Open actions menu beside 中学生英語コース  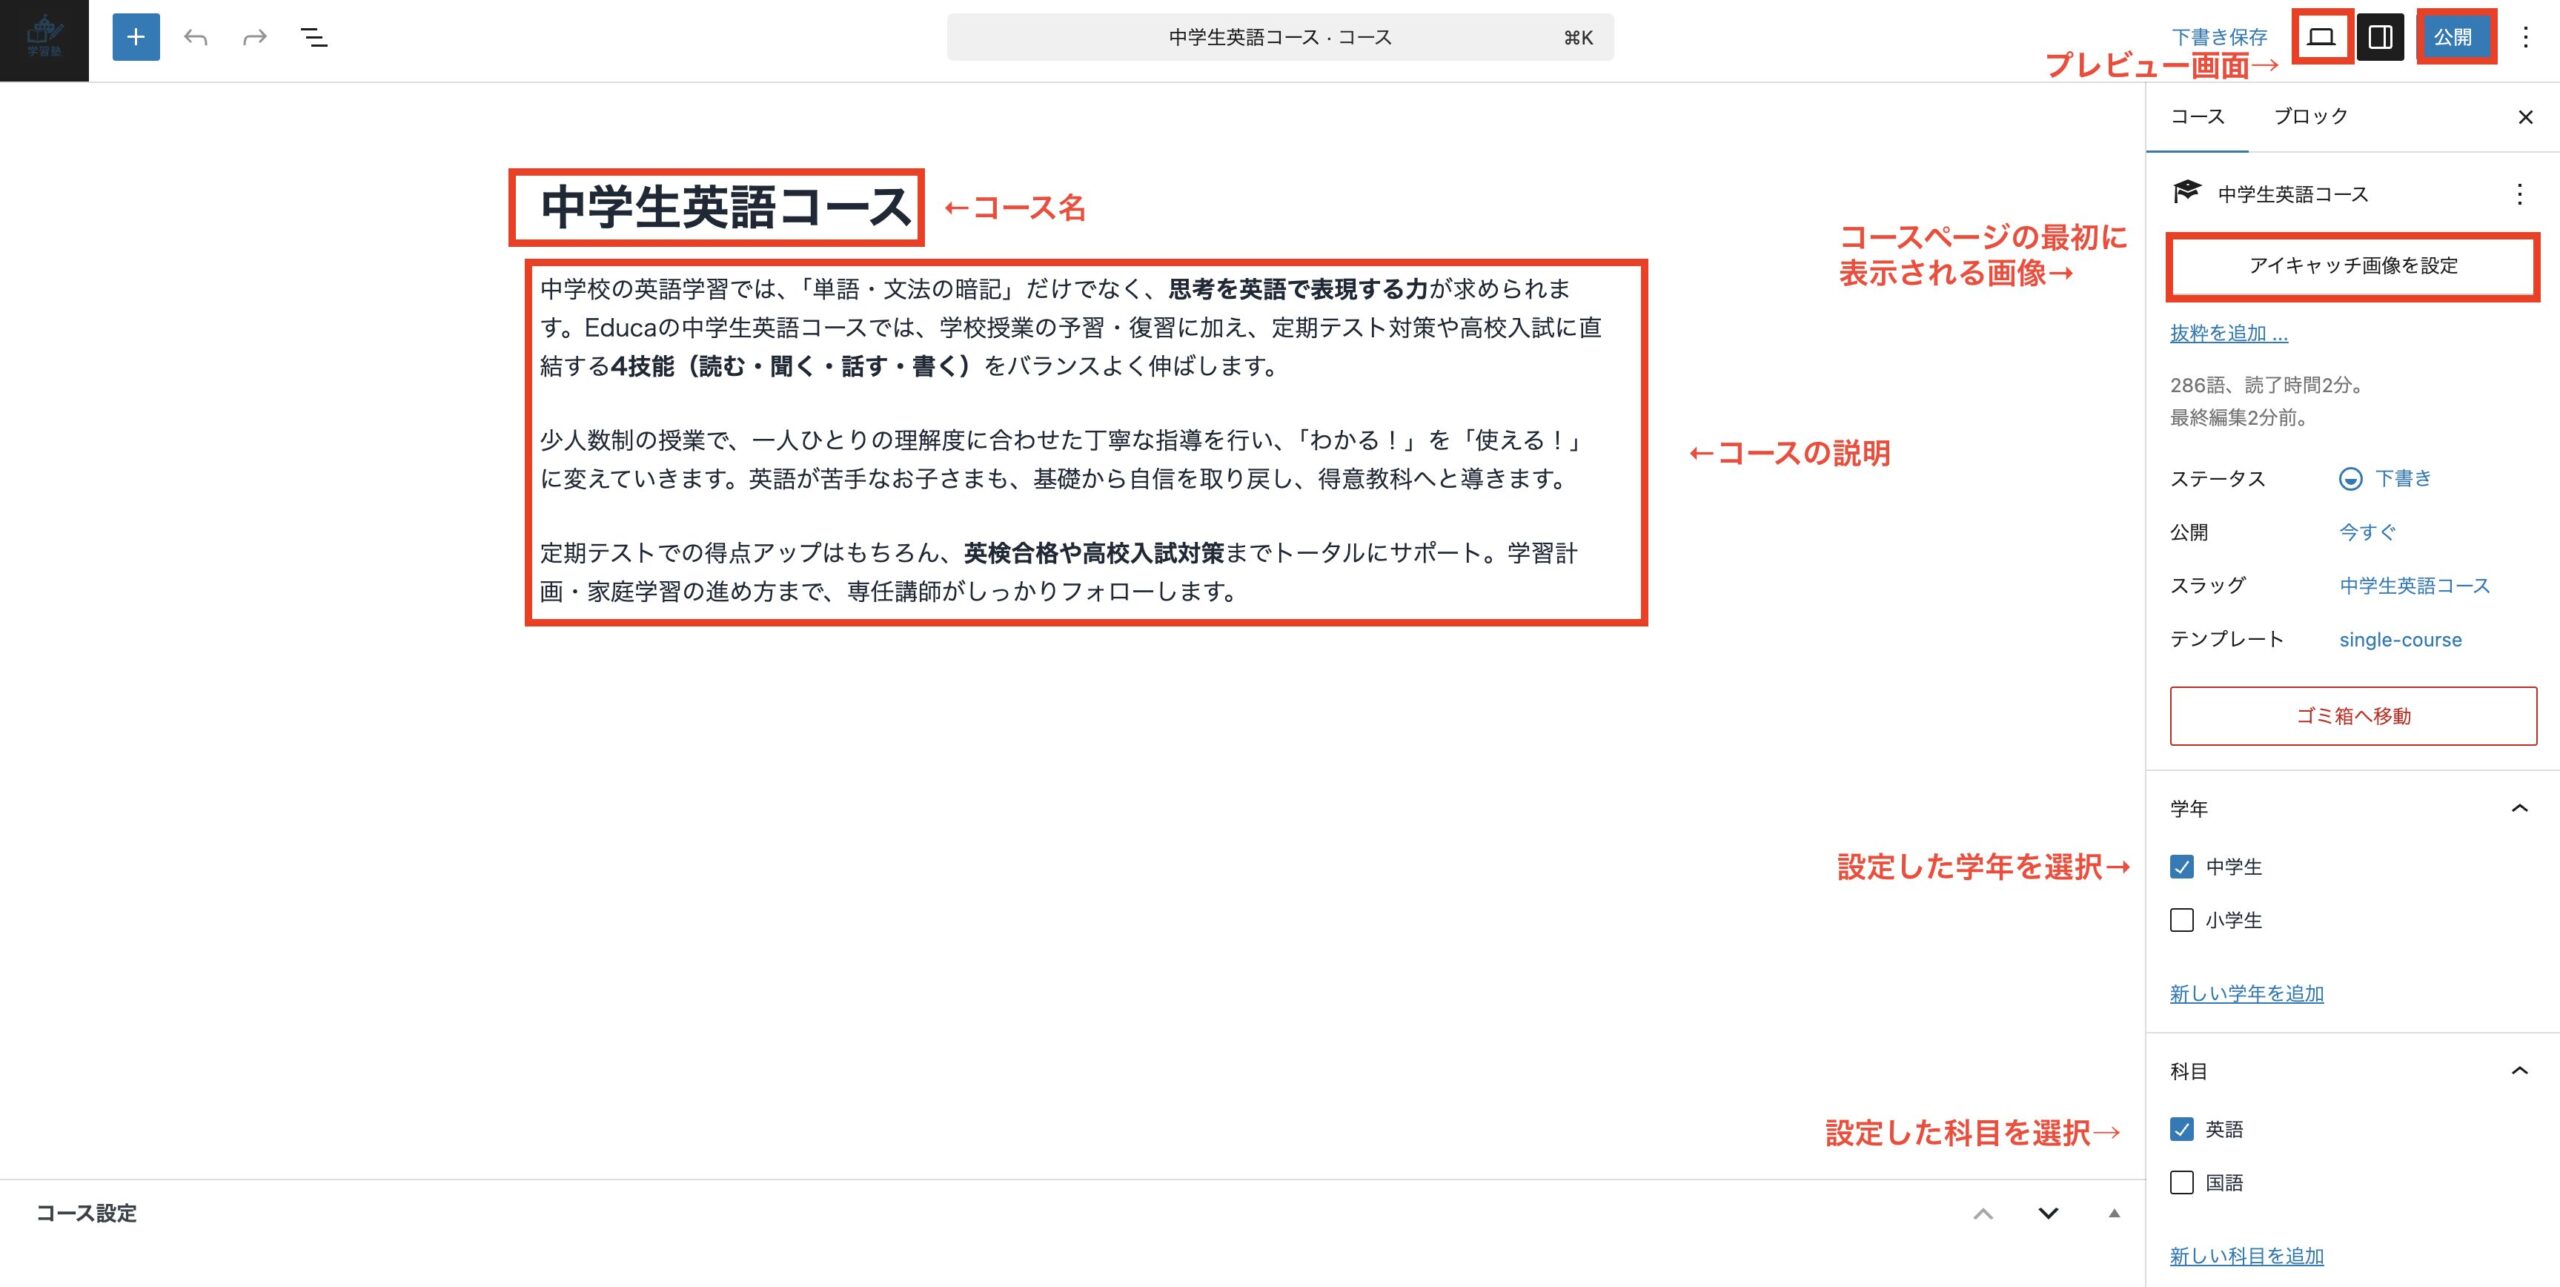click(2519, 194)
